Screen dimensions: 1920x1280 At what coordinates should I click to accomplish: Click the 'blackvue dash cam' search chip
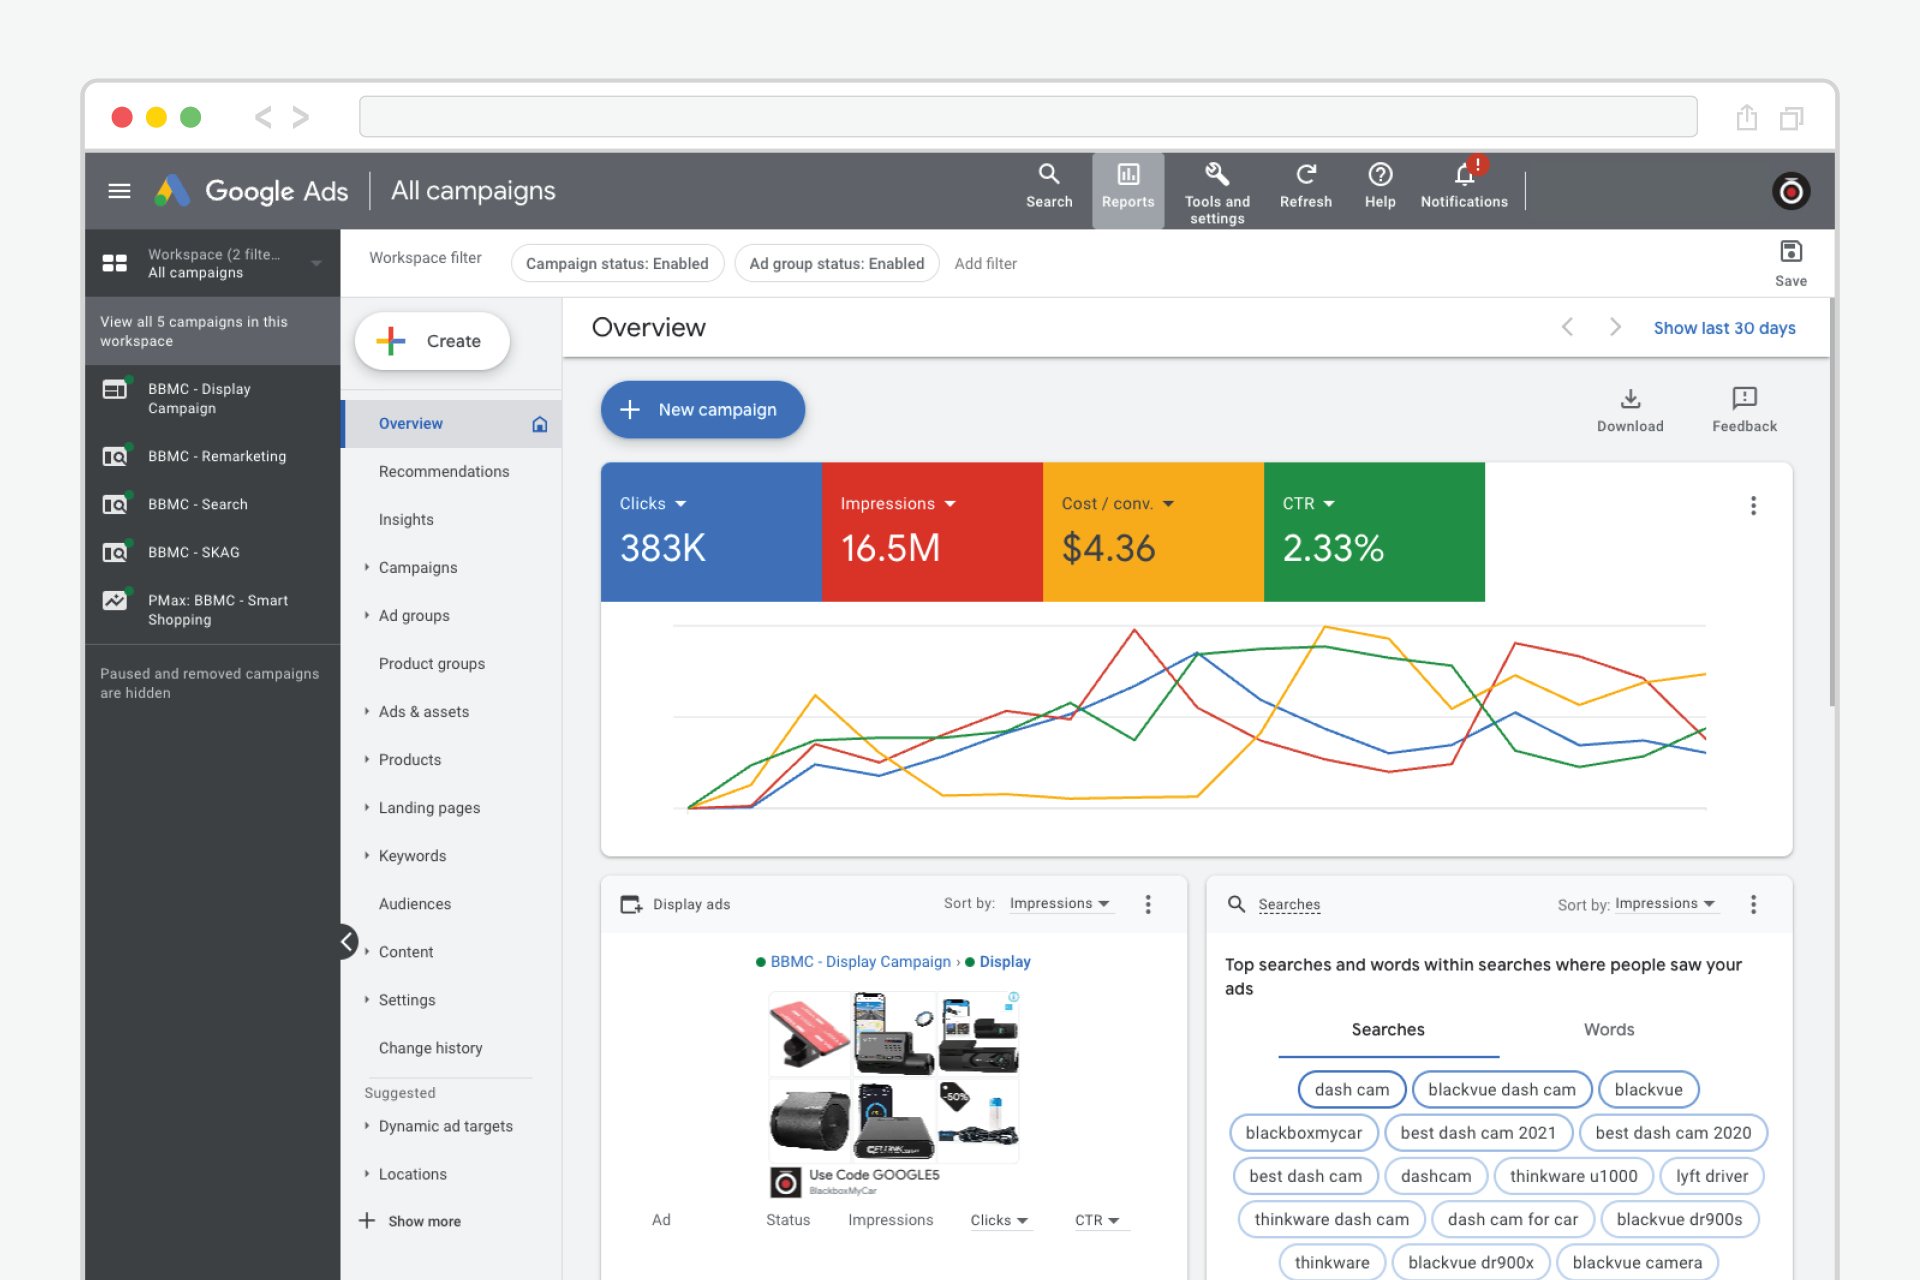pyautogui.click(x=1501, y=1089)
